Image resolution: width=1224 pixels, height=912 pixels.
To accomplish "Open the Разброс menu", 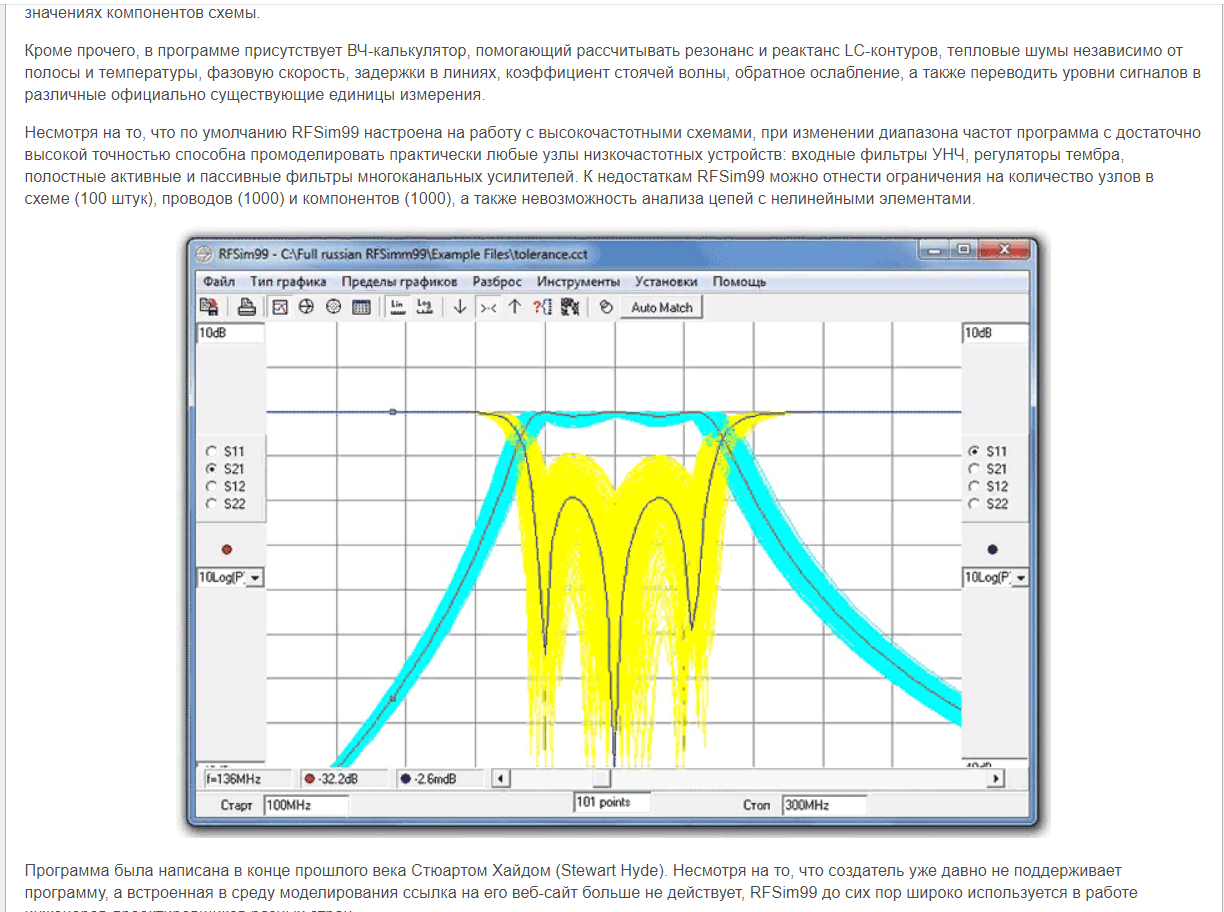I will 497,282.
